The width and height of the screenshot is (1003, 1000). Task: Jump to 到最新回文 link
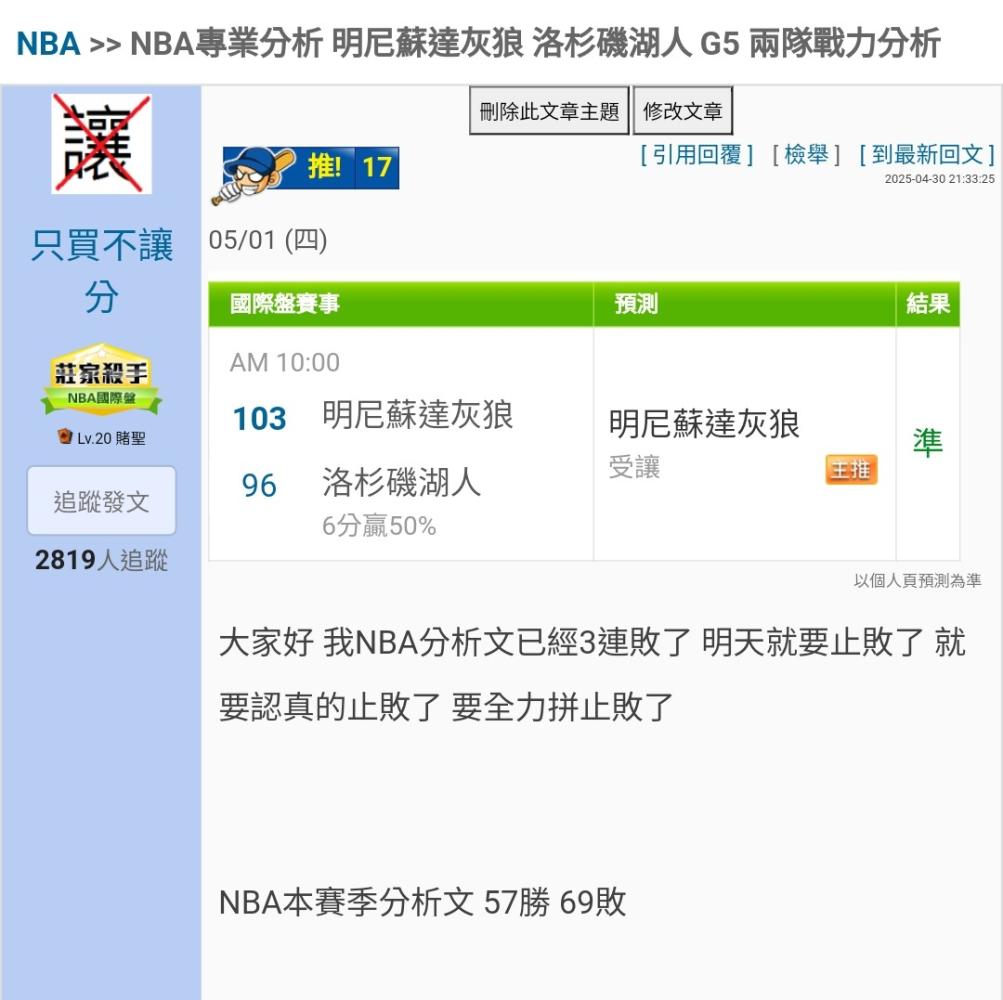(x=926, y=154)
